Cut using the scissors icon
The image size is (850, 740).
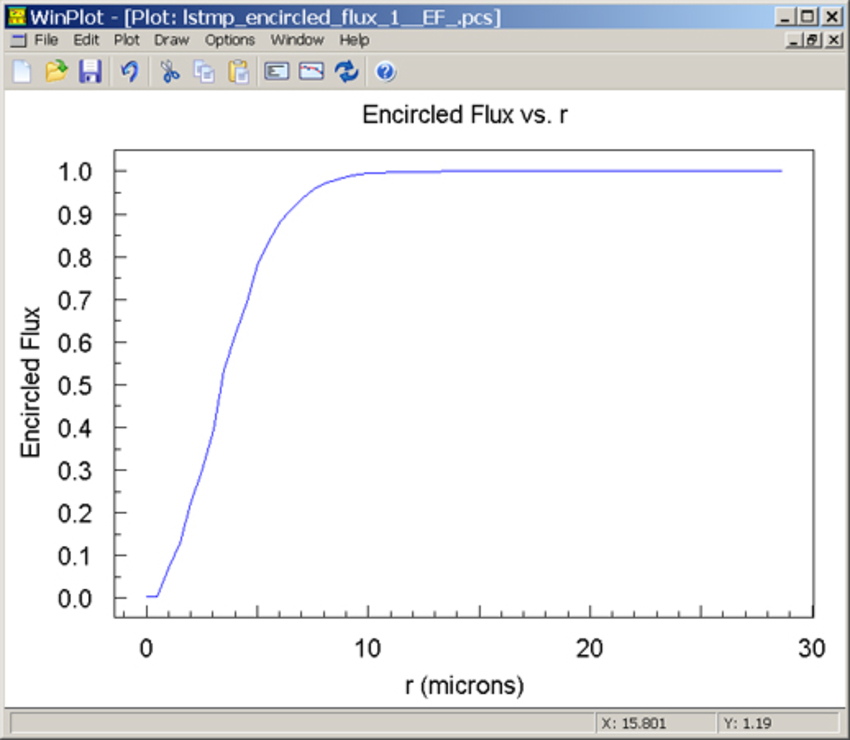pyautogui.click(x=170, y=71)
